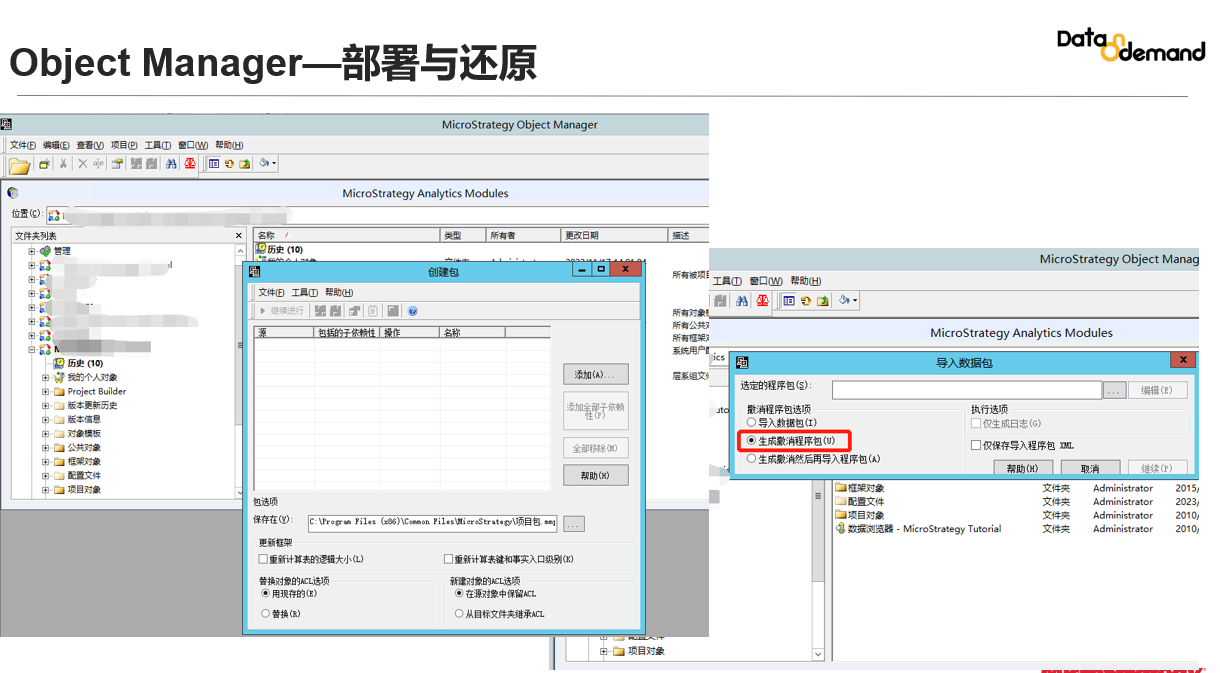Click the binoculars search icon in the left window

[x=171, y=164]
